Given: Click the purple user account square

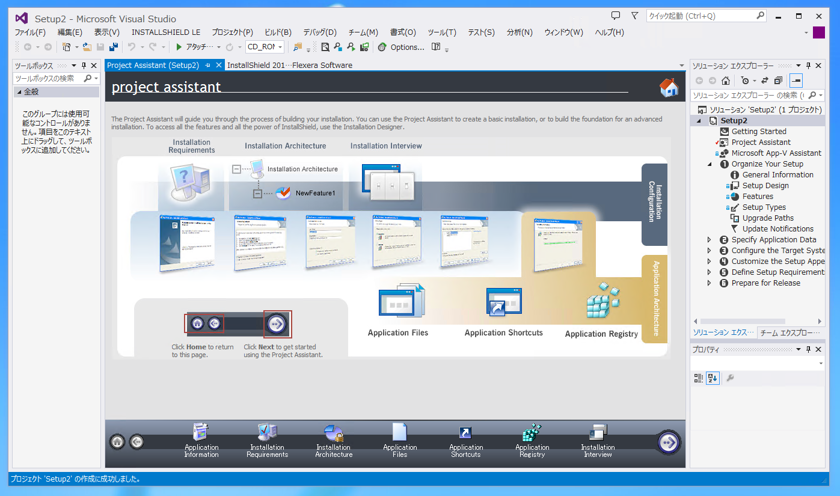Looking at the screenshot, I should pos(819,32).
